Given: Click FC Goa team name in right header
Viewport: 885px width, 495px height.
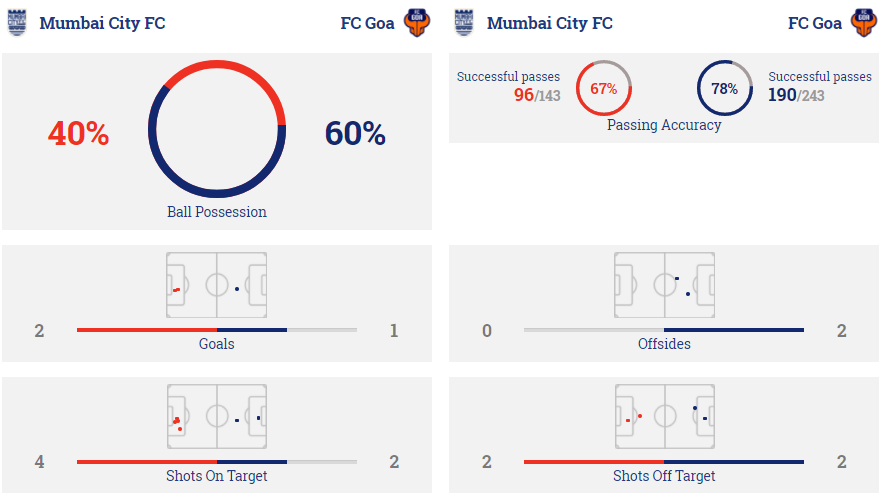Looking at the screenshot, I should 814,23.
